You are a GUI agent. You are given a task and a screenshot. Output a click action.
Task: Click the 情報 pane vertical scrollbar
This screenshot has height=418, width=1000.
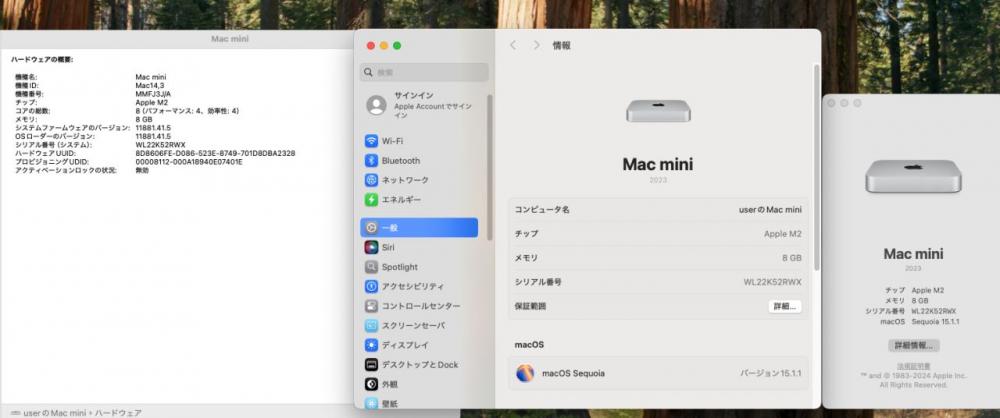click(816, 166)
